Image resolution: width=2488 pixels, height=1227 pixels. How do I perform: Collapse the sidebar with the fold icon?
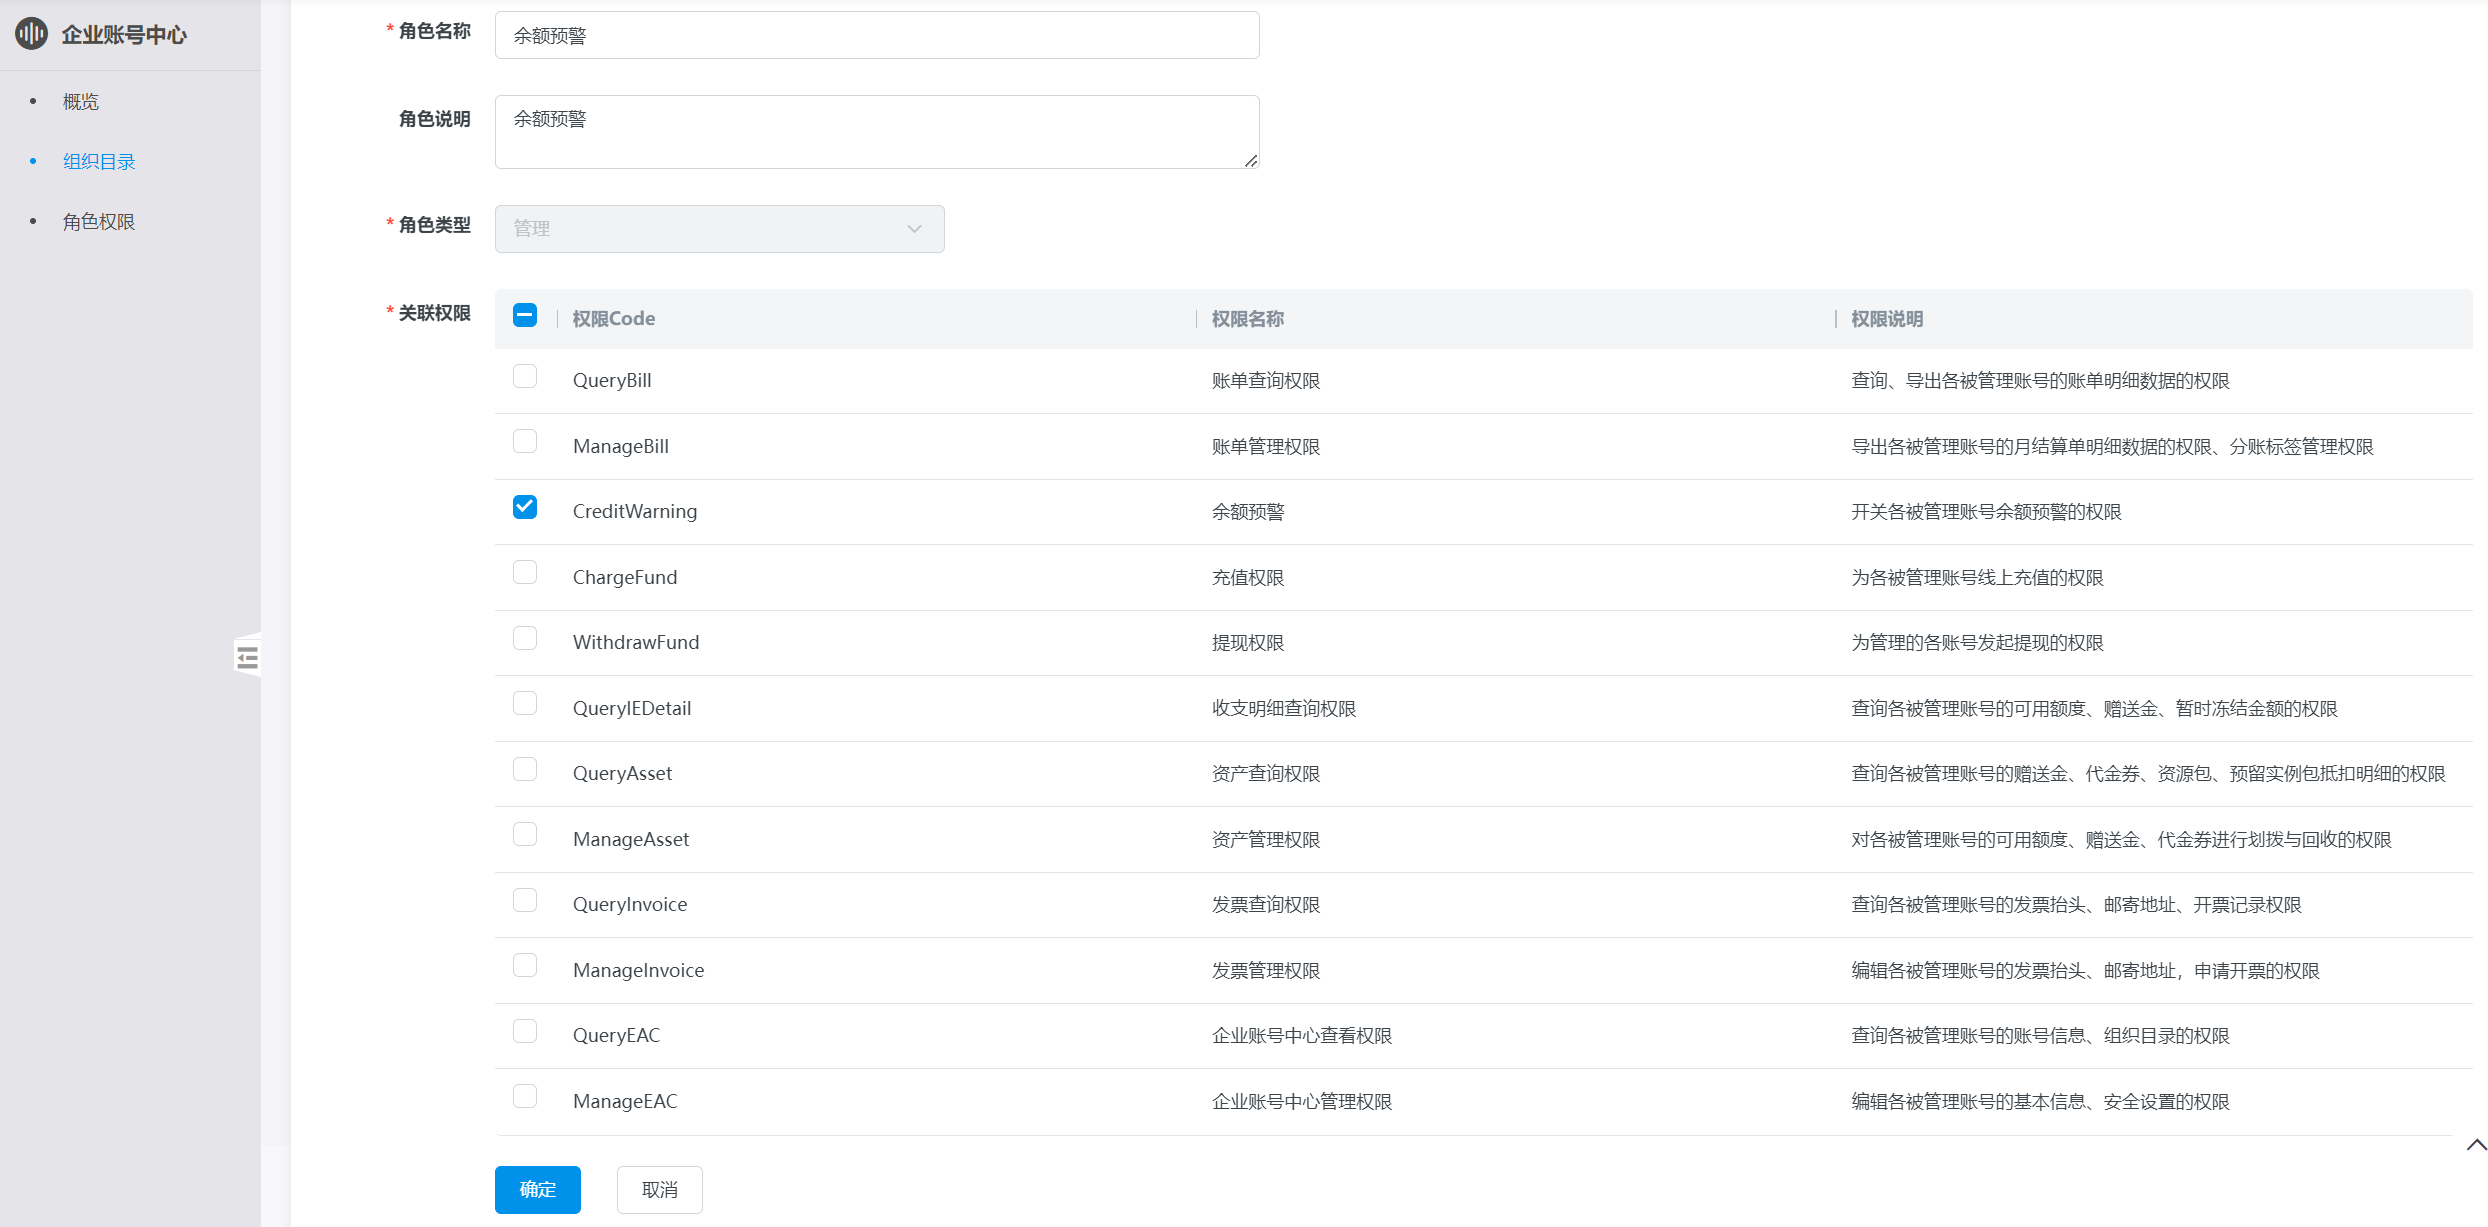click(x=247, y=657)
